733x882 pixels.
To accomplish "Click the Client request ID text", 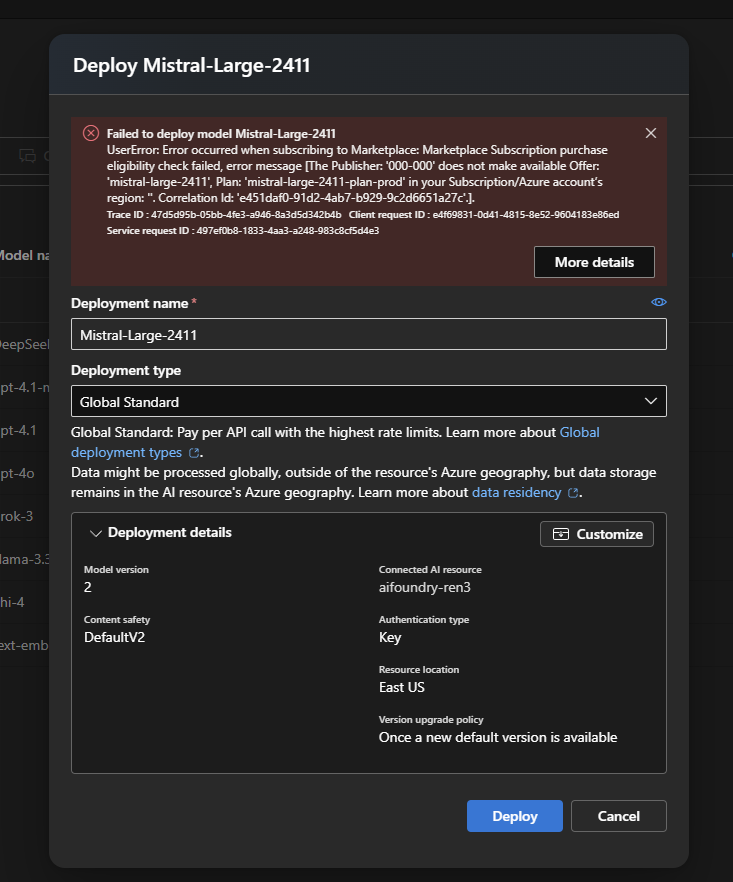I will click(484, 215).
